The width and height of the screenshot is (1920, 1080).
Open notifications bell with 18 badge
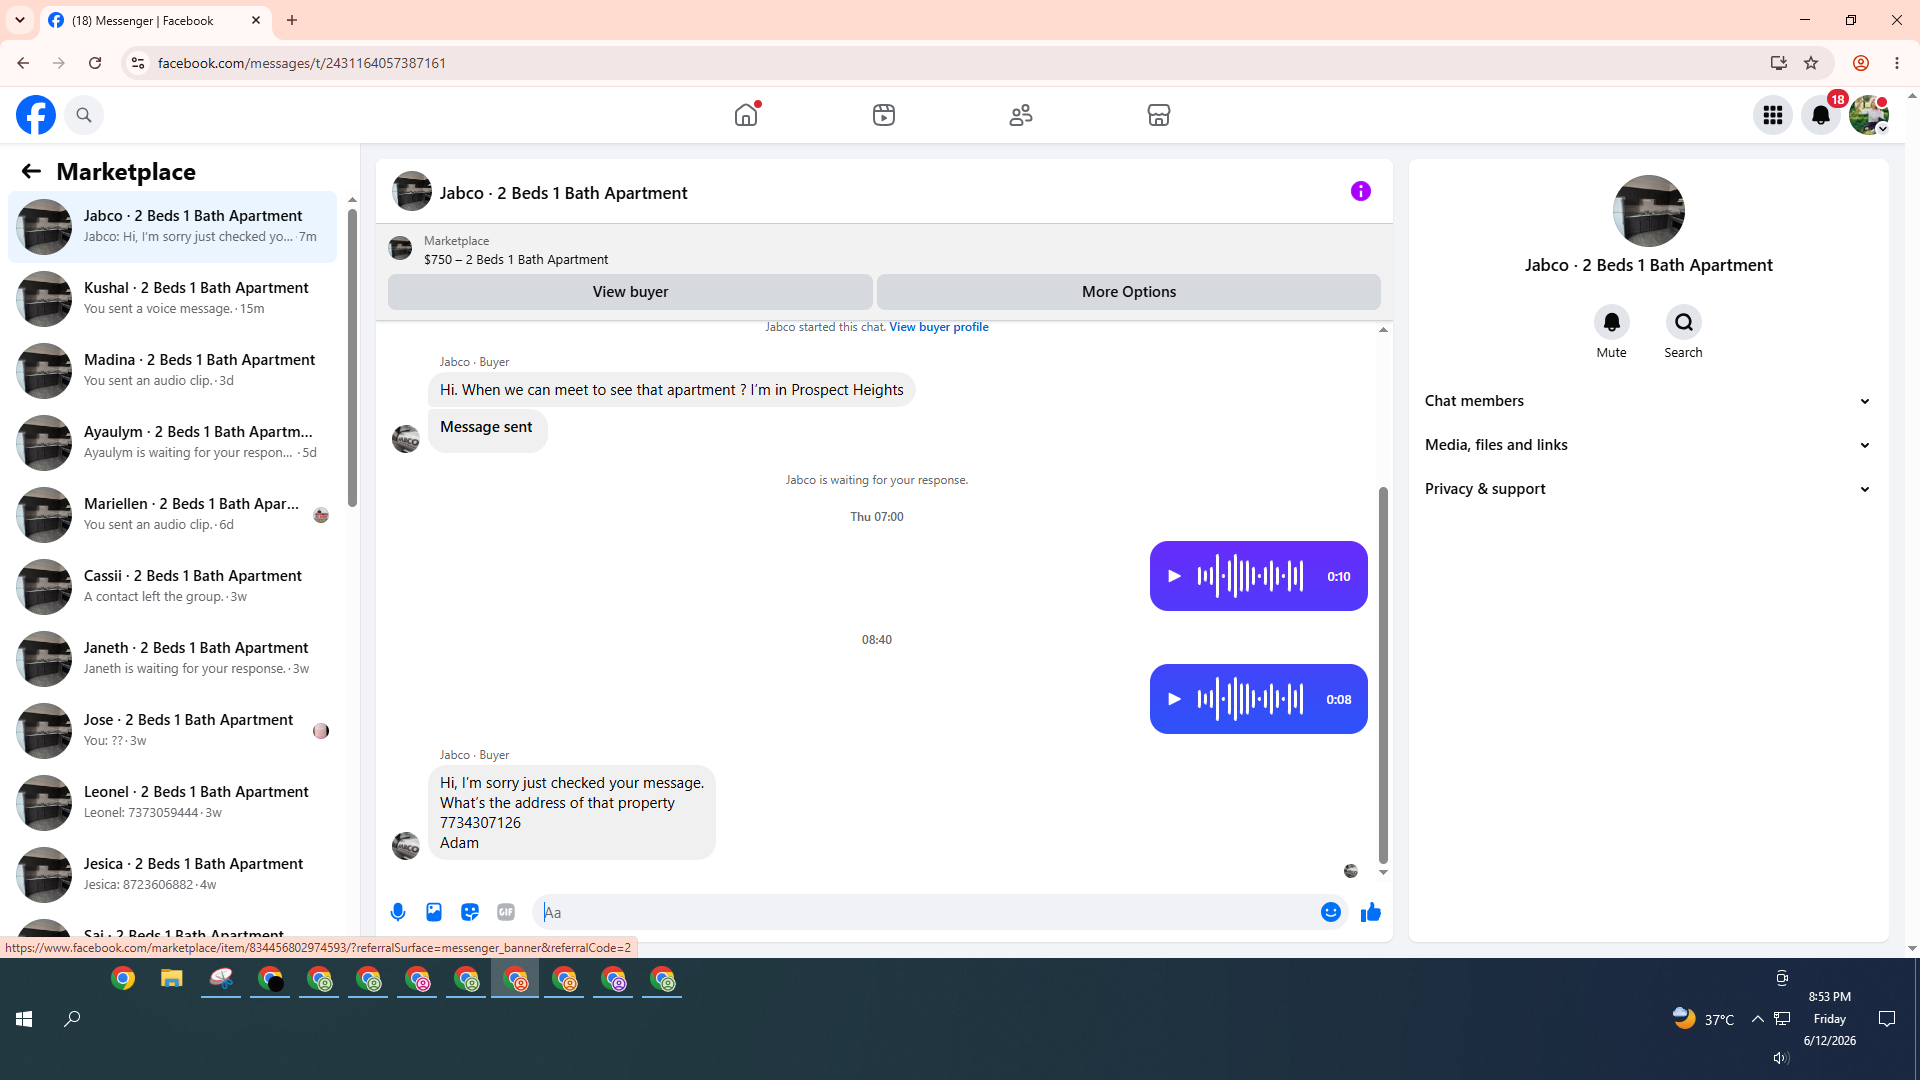point(1821,115)
